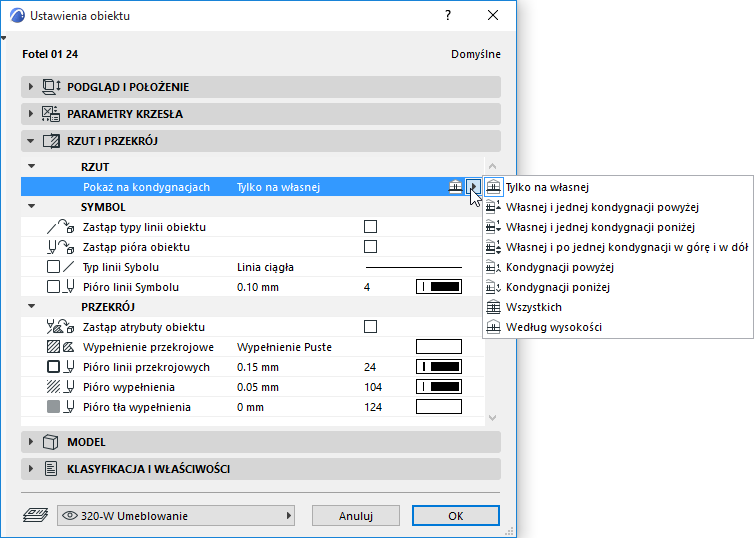Image resolution: width=754 pixels, height=538 pixels.
Task: Close the Ustawienia obiektu dialog
Action: click(493, 15)
